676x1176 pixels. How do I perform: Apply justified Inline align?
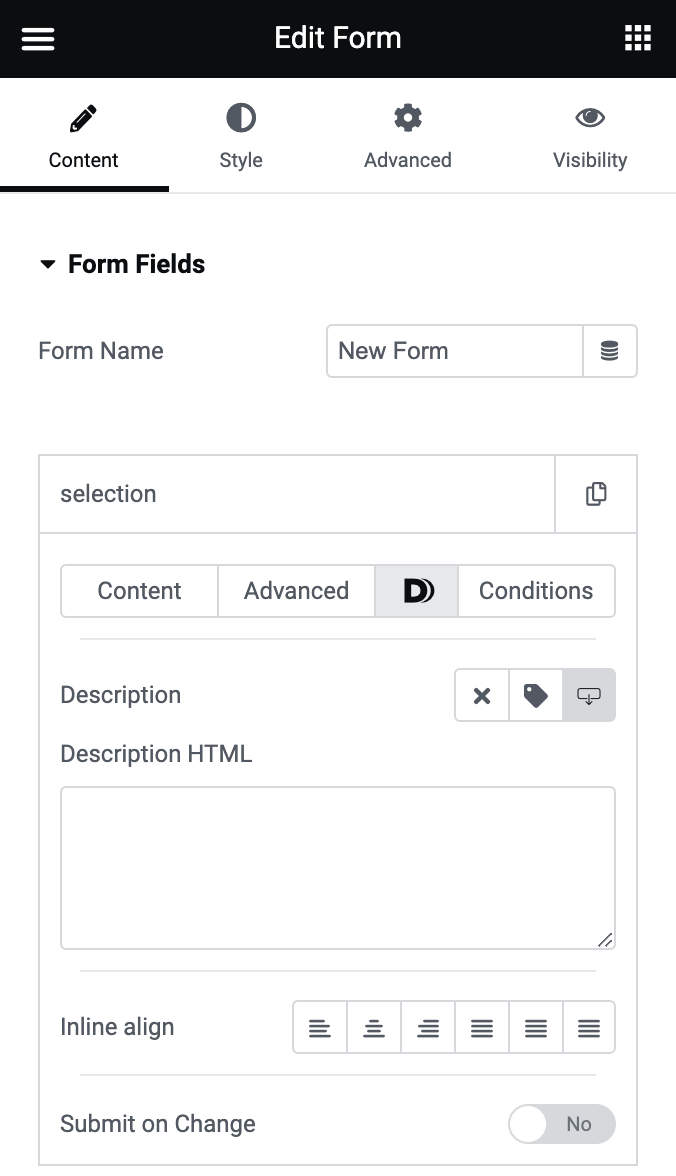click(482, 1027)
